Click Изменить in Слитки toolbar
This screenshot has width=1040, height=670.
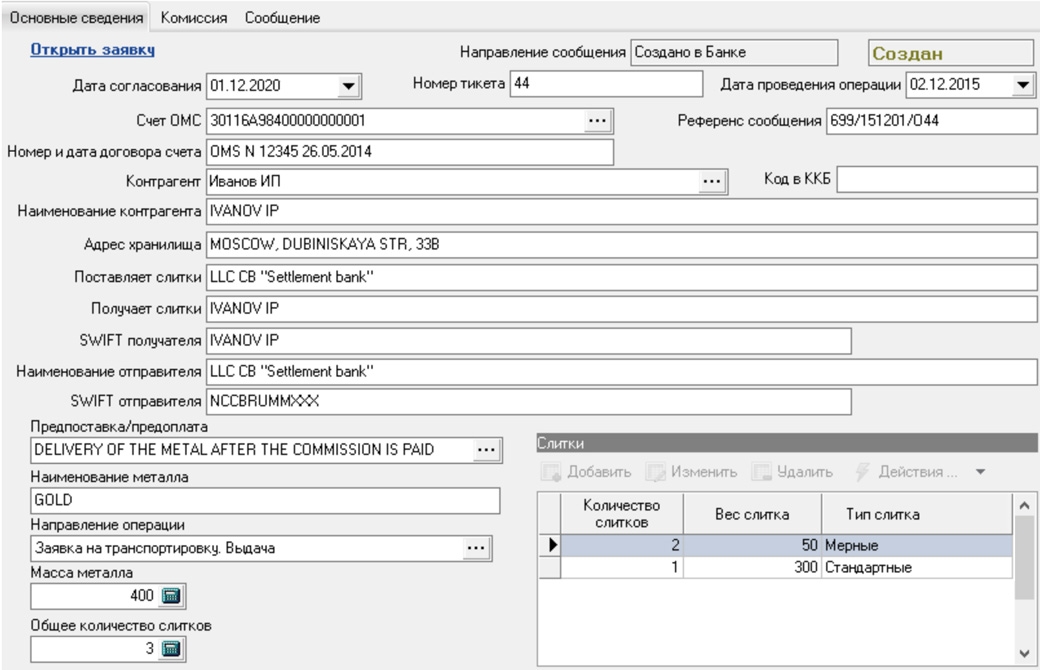point(692,472)
